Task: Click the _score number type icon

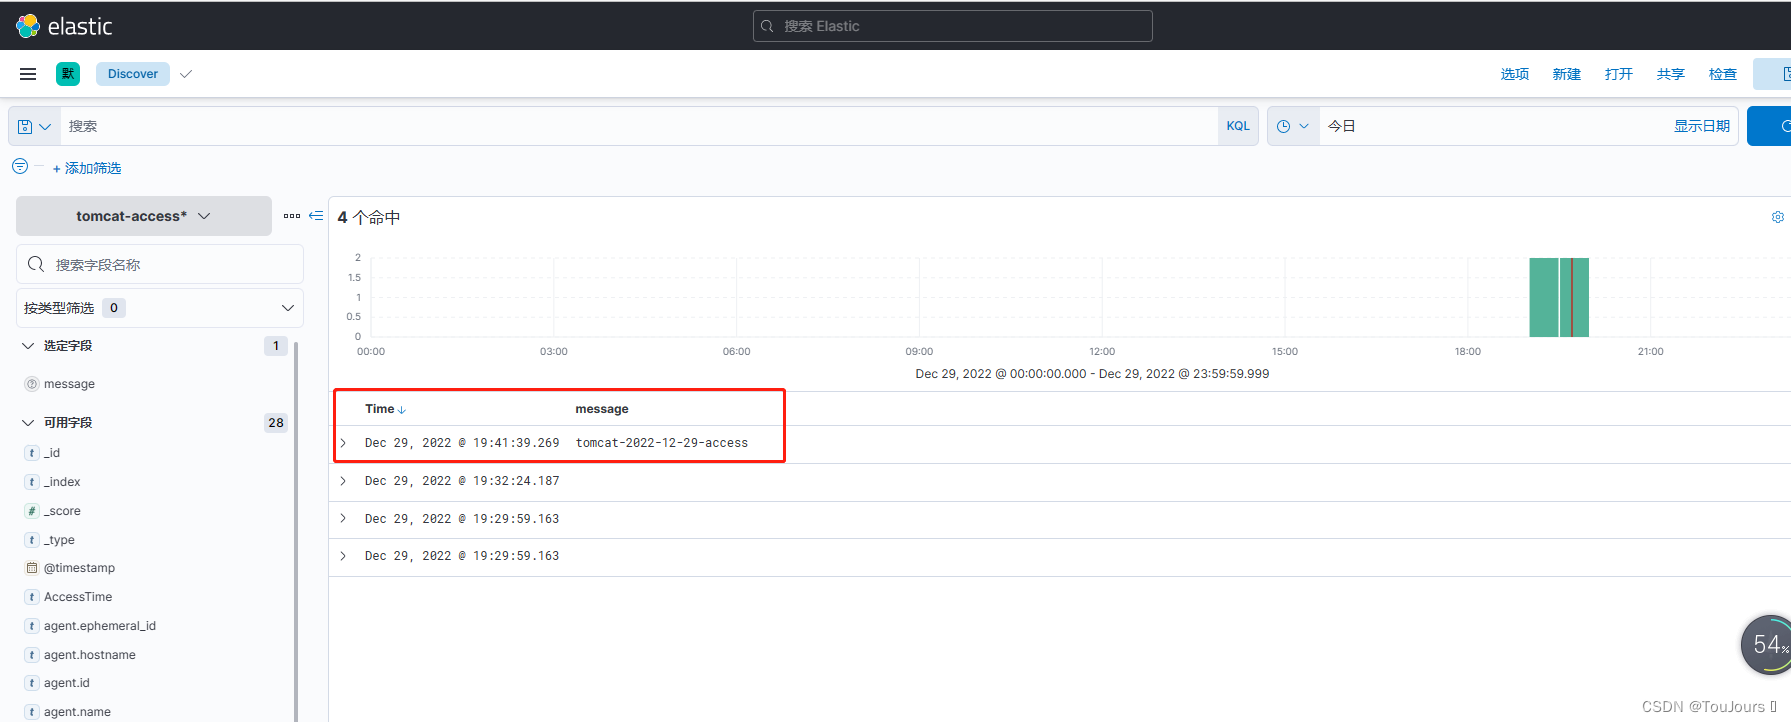Action: click(32, 511)
